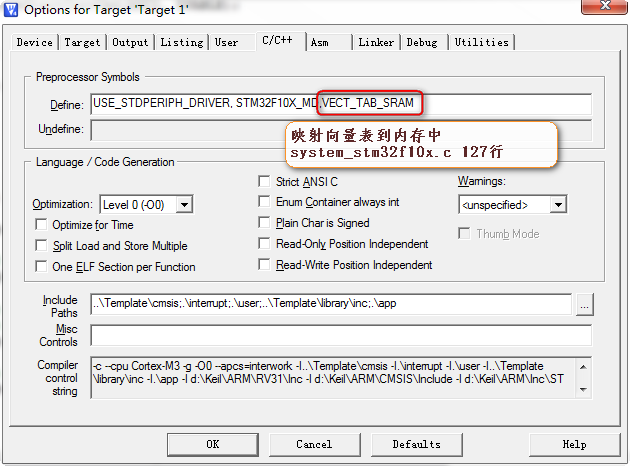Image resolution: width=630 pixels, height=466 pixels.
Task: Click the Misc Controls field
Action: click(341, 335)
